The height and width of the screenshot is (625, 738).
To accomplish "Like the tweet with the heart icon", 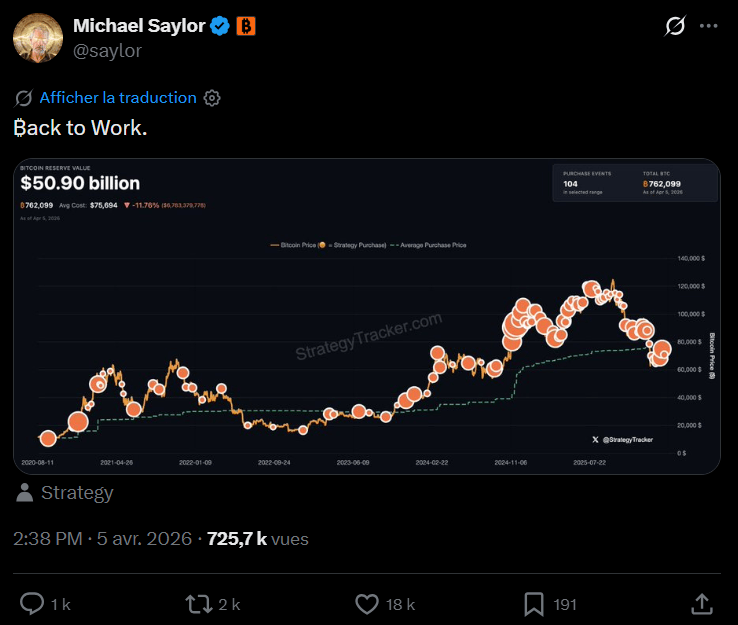I will [367, 603].
